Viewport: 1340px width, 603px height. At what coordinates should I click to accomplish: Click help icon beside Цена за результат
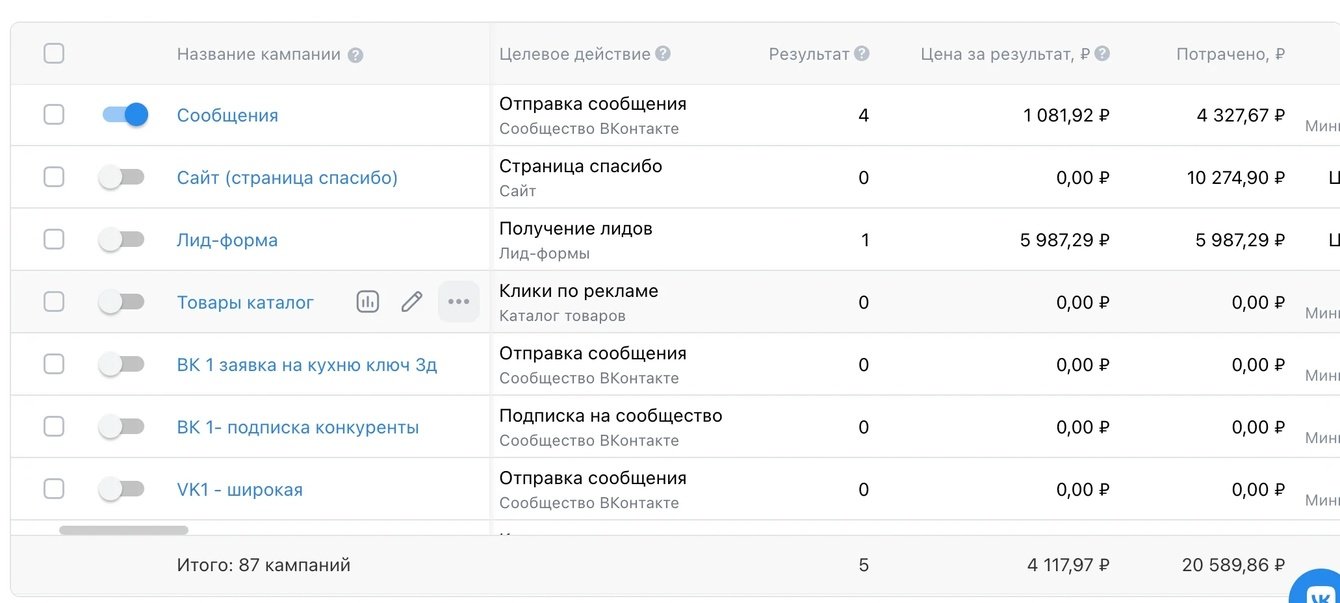coord(1102,54)
